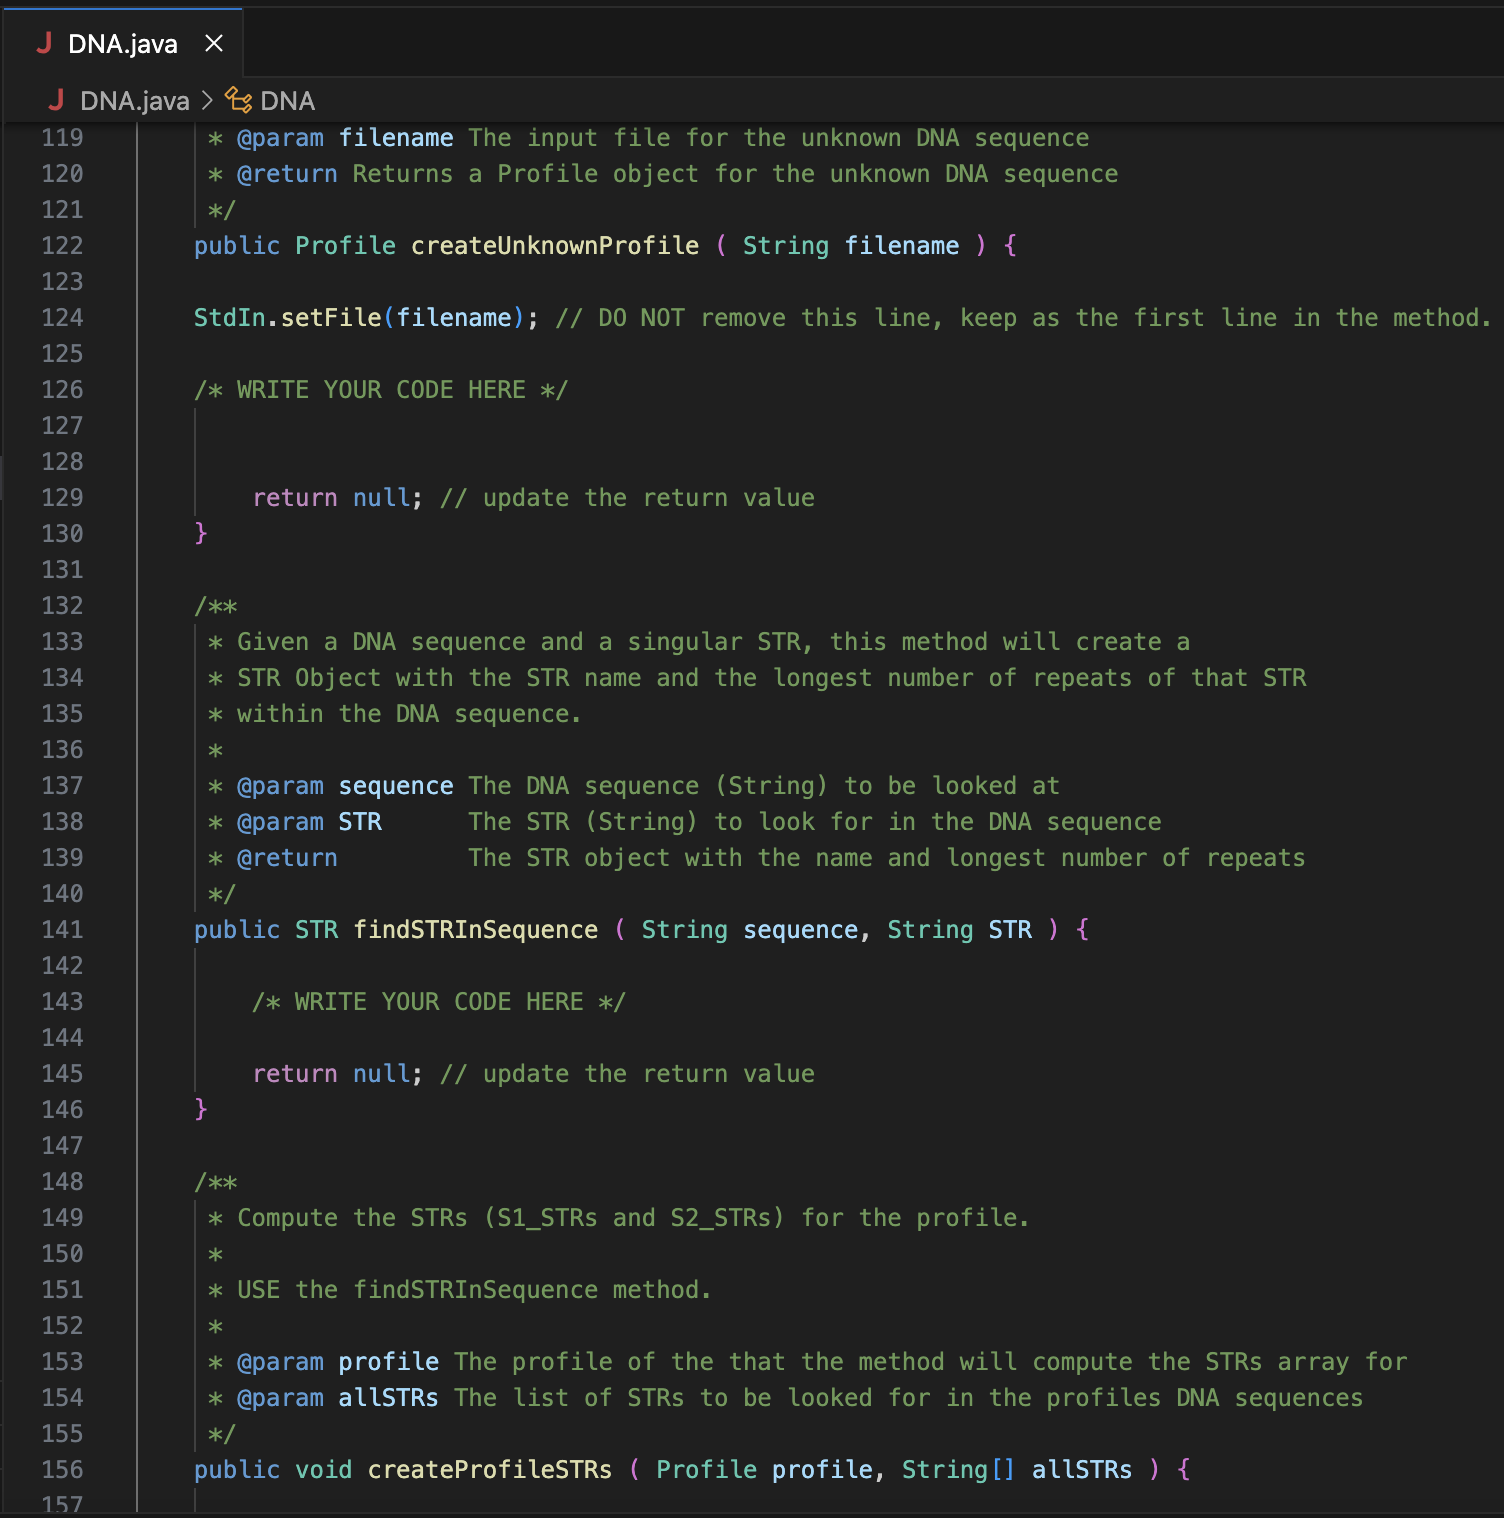Click the filename parameter on line 122

[x=902, y=246]
